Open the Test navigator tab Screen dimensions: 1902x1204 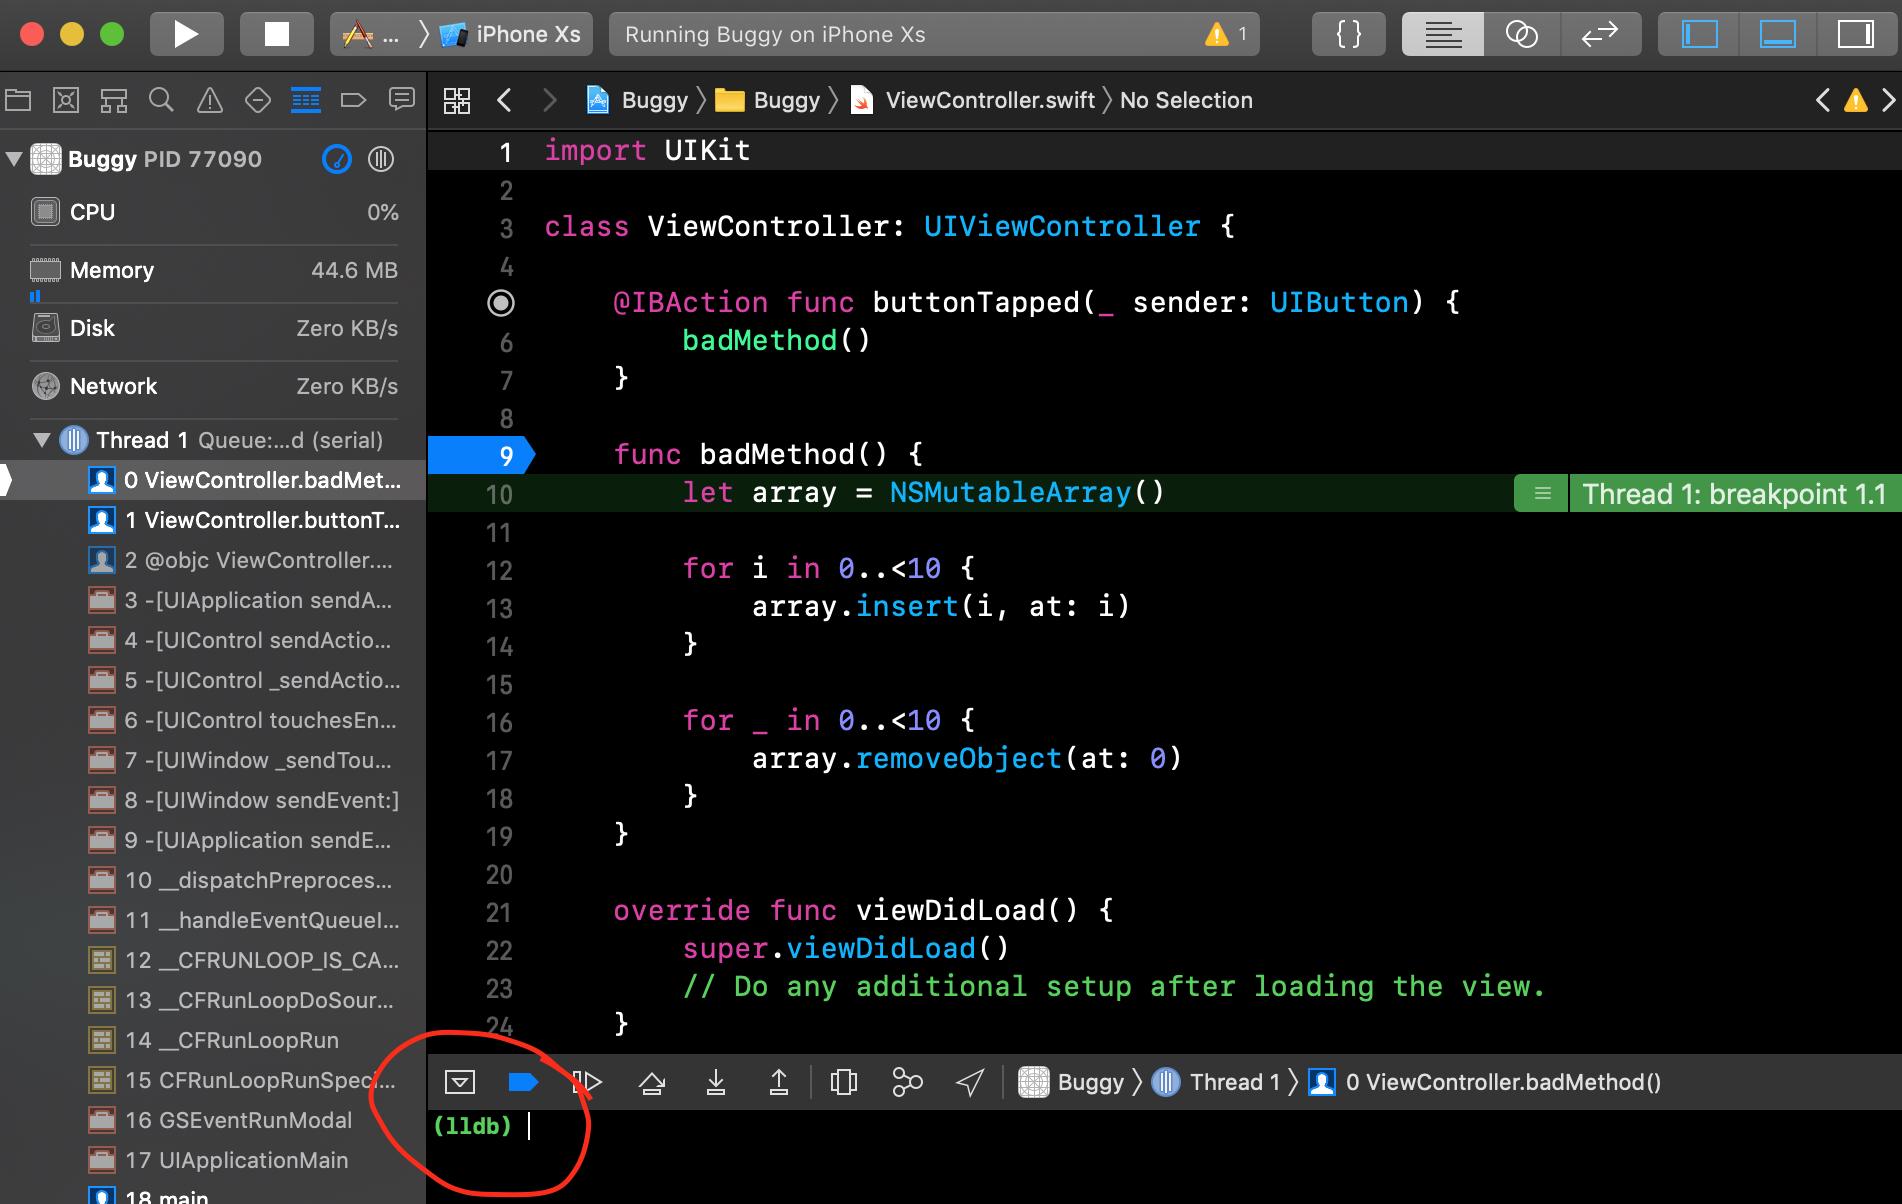[x=258, y=100]
